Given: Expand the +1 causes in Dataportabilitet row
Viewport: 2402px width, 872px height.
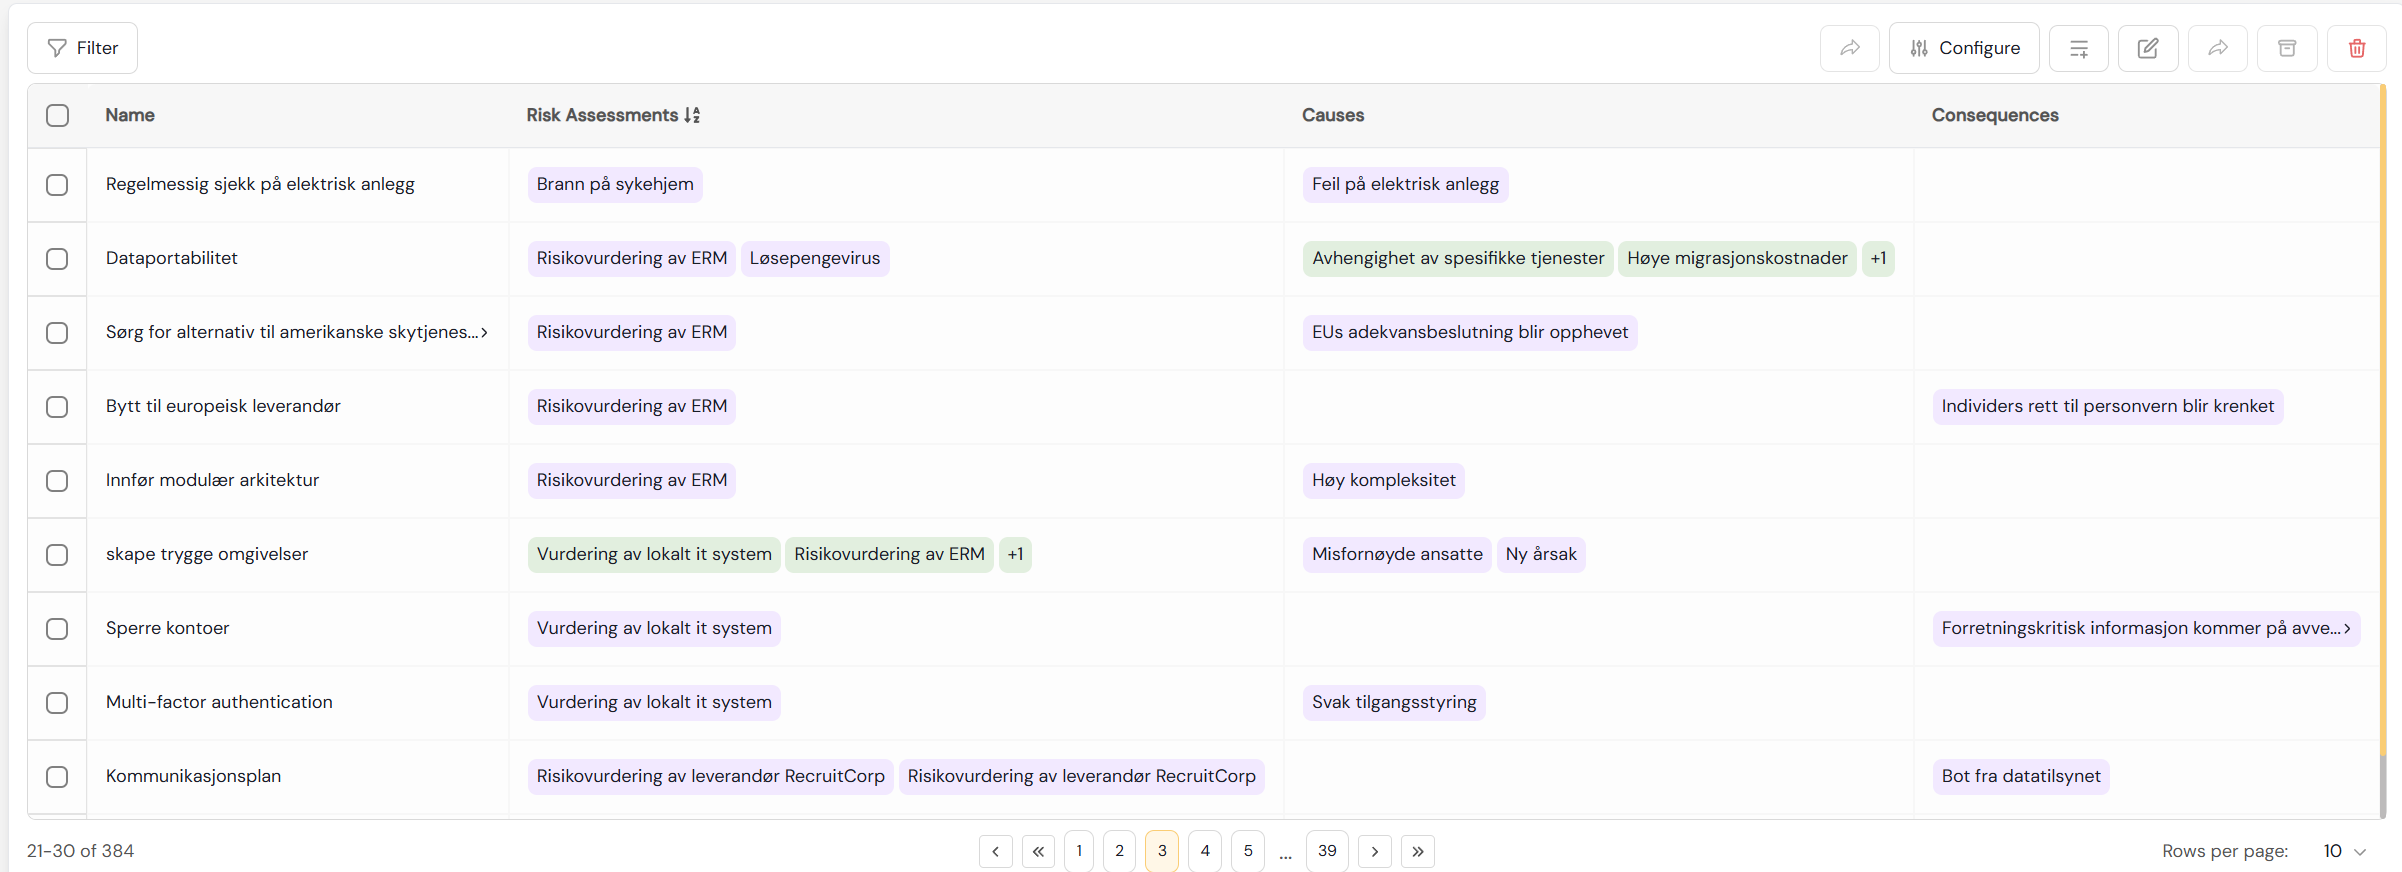Looking at the screenshot, I should tap(1878, 259).
